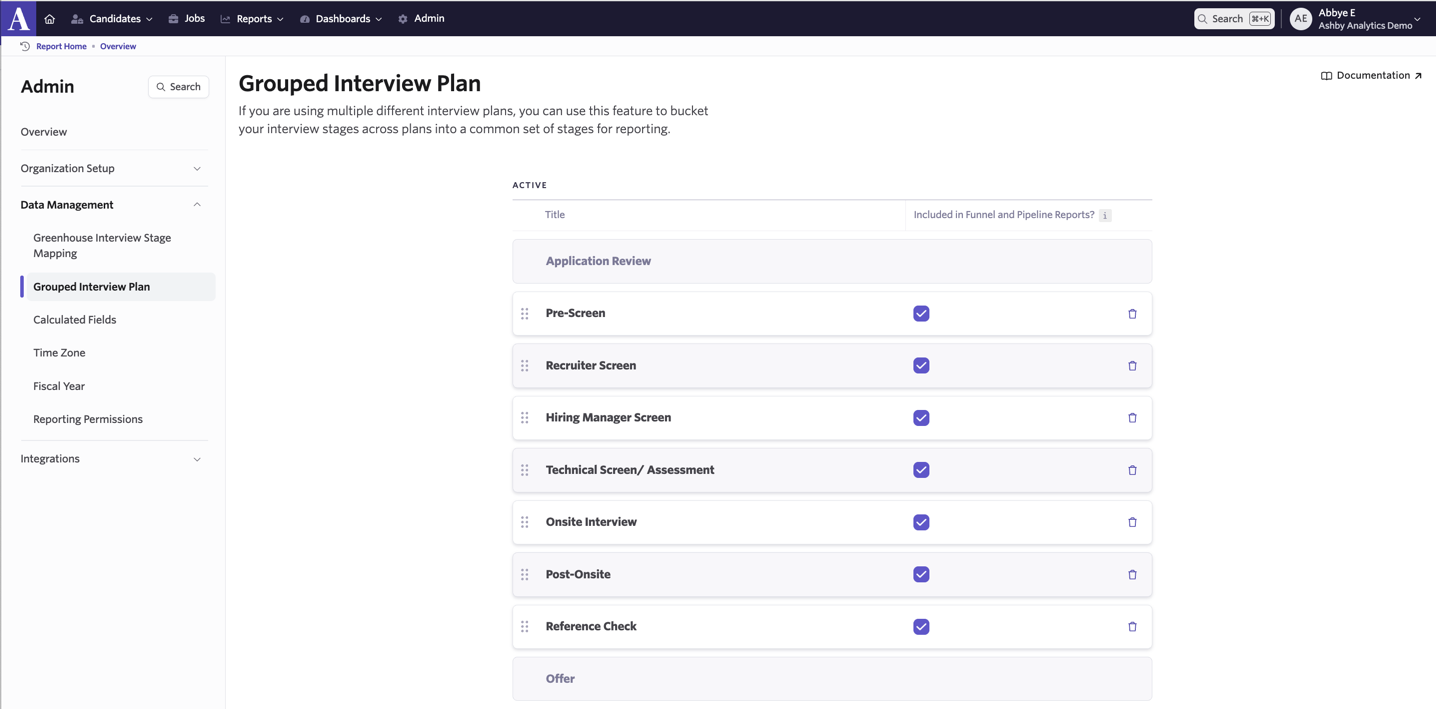Grab the Recruiter Screen drag handle
The width and height of the screenshot is (1436, 709).
(525, 366)
